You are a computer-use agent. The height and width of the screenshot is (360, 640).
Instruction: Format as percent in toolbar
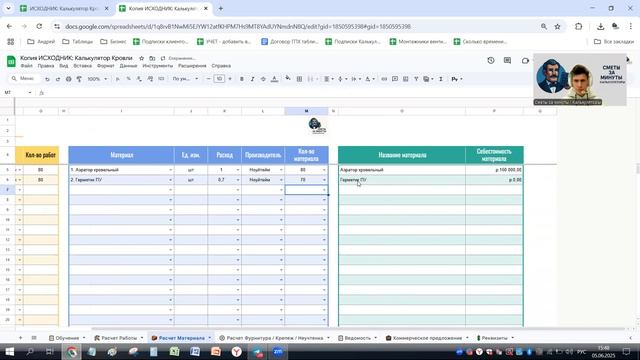129,79
